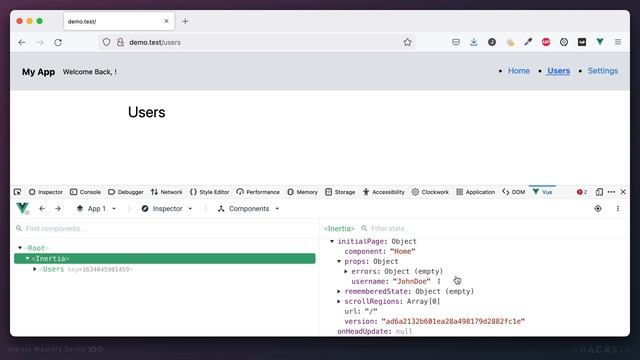Click the username value edit dots icon
Screen dimensions: 640x360
tap(439, 281)
